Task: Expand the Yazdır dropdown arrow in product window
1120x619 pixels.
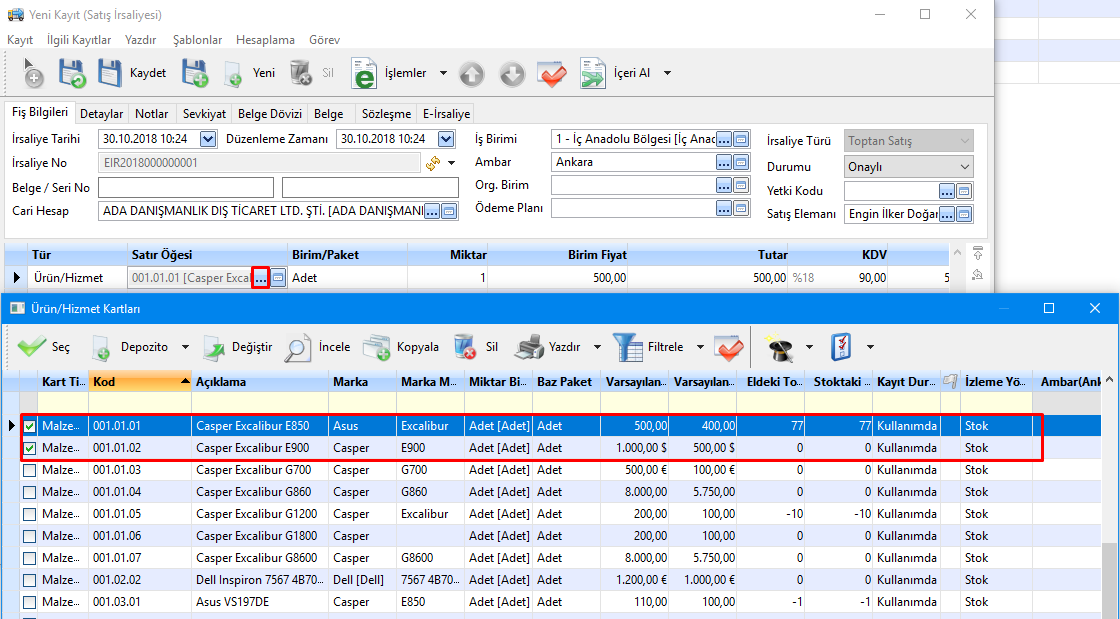Action: coord(597,347)
